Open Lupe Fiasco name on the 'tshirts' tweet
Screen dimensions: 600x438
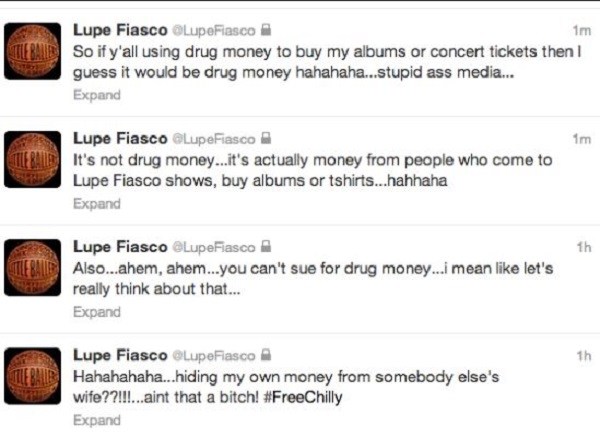120,139
